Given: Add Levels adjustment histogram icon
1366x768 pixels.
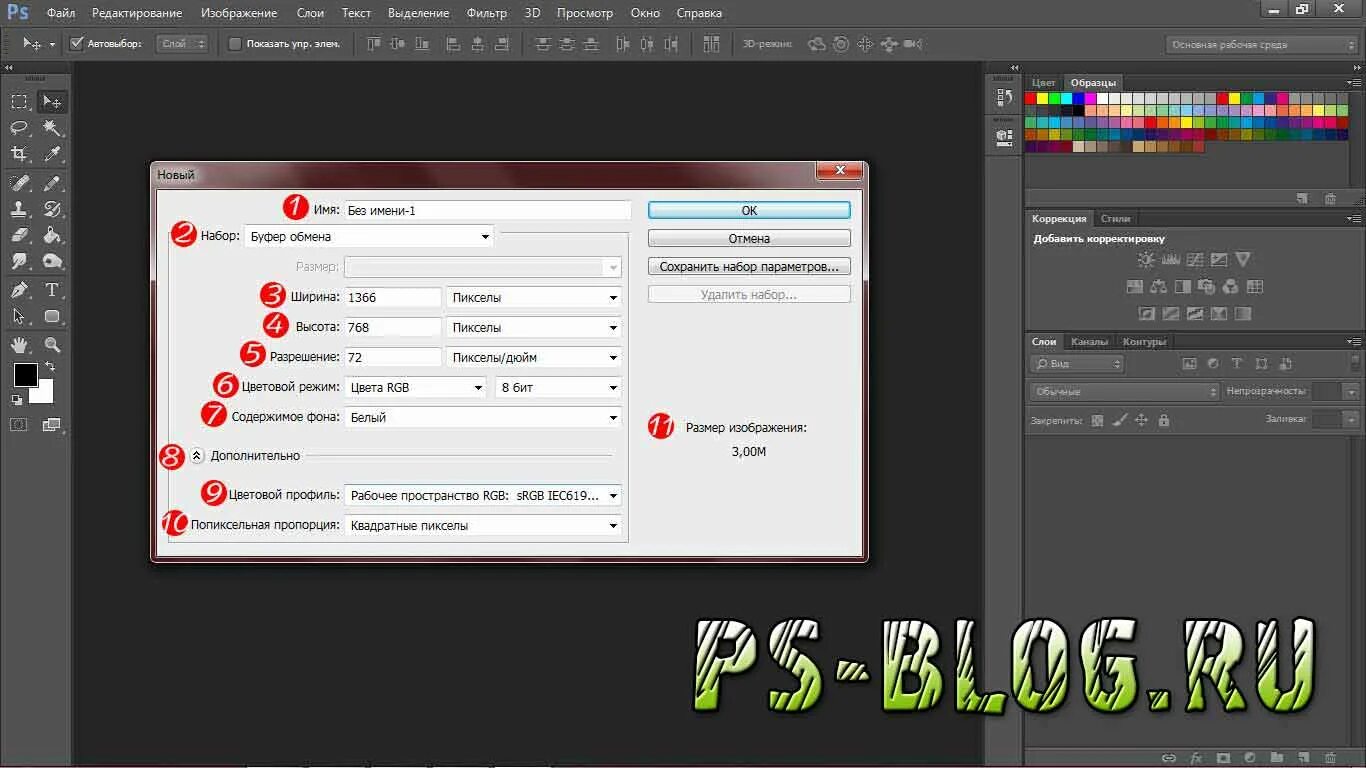Looking at the screenshot, I should (1170, 259).
